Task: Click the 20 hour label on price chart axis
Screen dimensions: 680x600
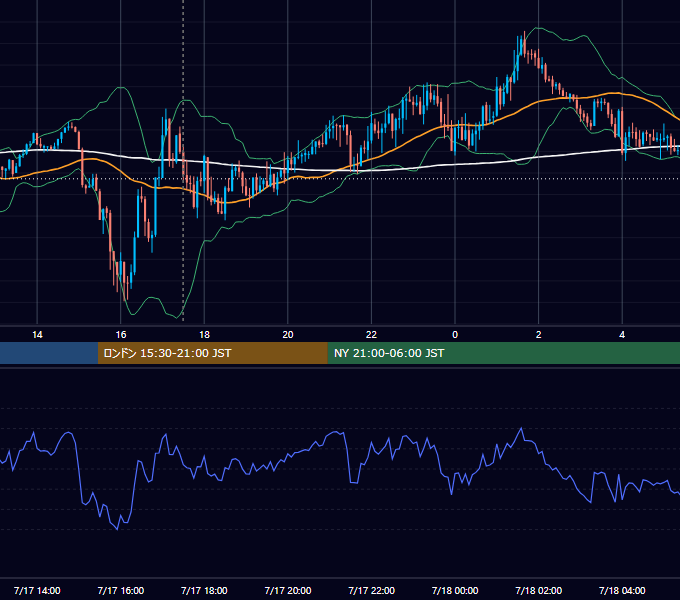Action: (288, 335)
